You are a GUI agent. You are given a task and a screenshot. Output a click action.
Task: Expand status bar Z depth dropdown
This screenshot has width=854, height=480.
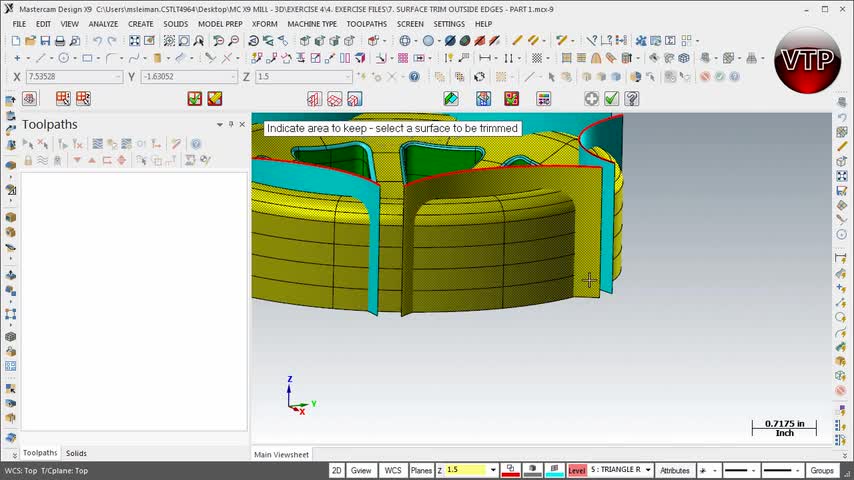(493, 470)
